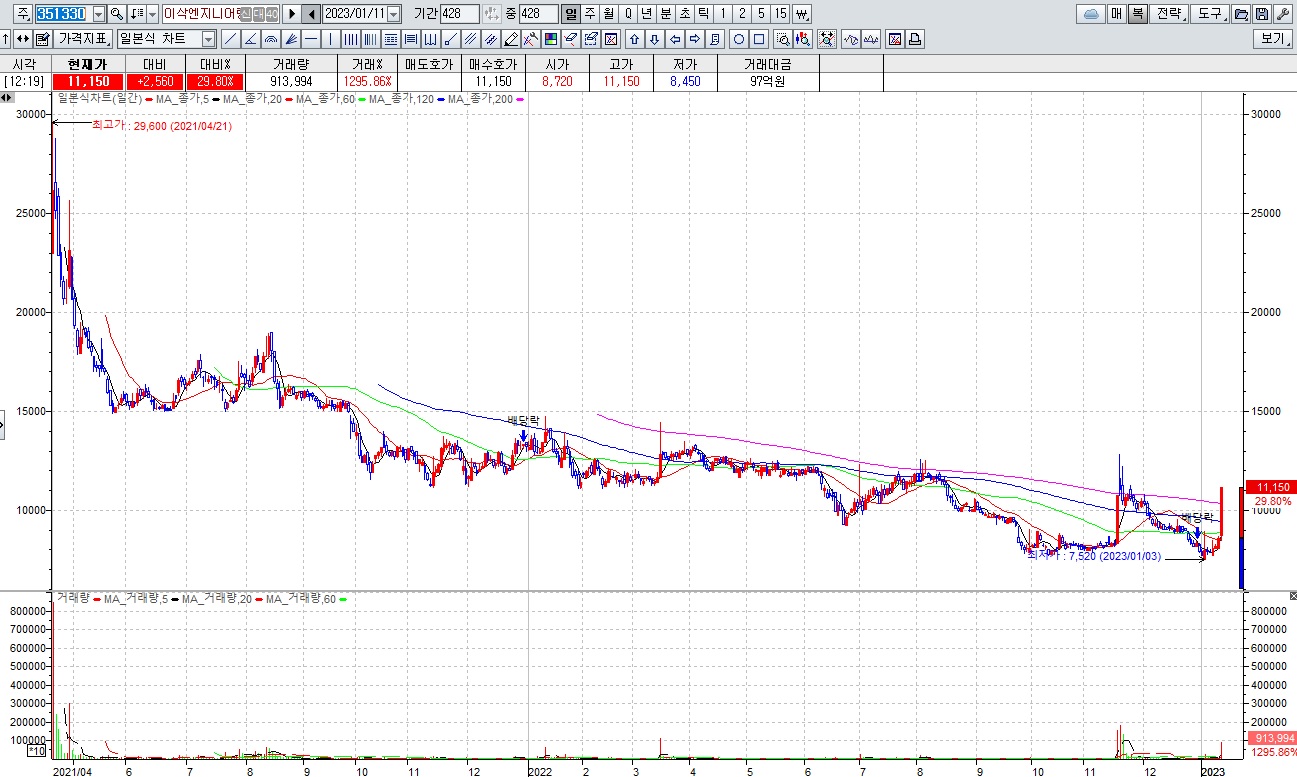
Task: Select the Fibonacci fan tool
Action: pos(290,39)
